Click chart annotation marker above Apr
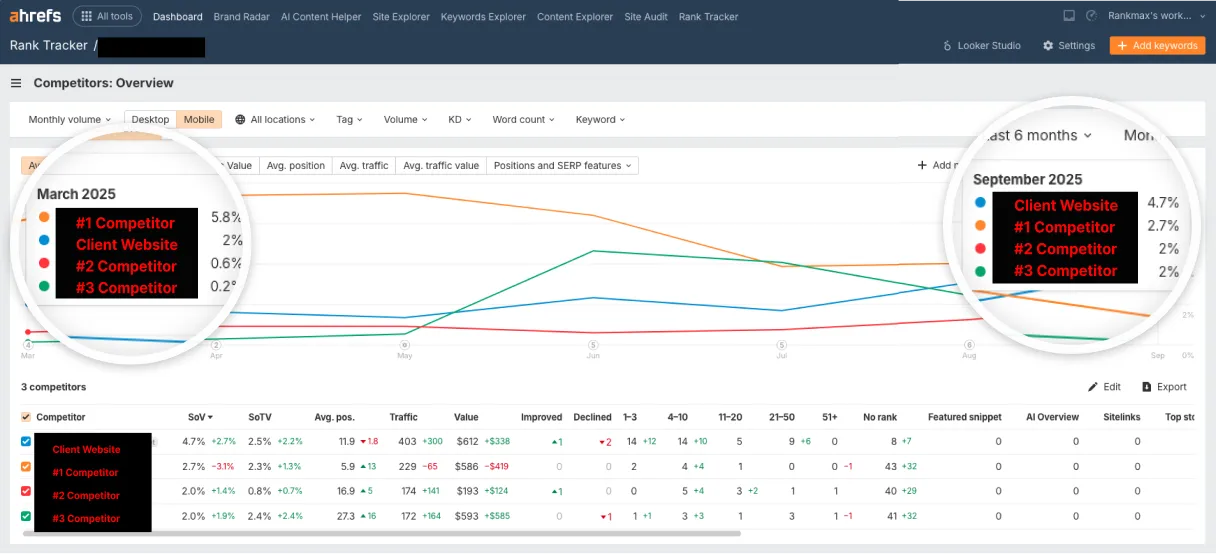This screenshot has width=1216, height=554. click(216, 345)
